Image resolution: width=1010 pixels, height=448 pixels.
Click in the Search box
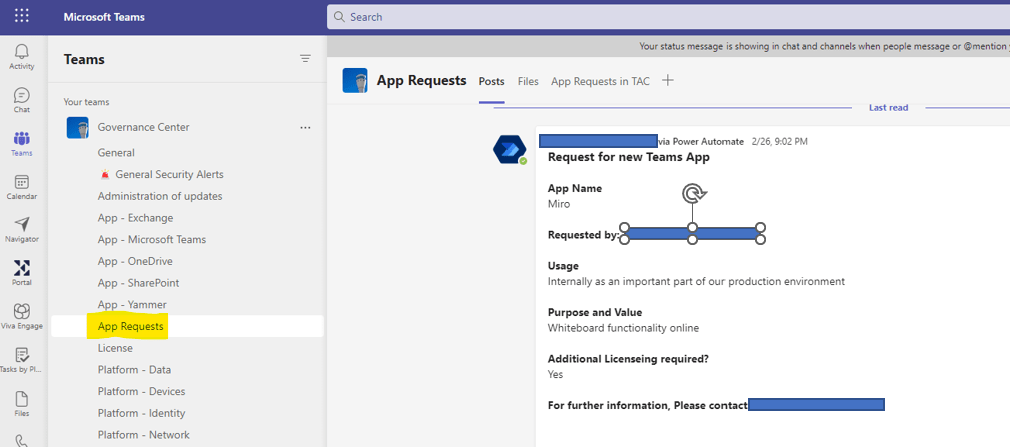click(660, 17)
